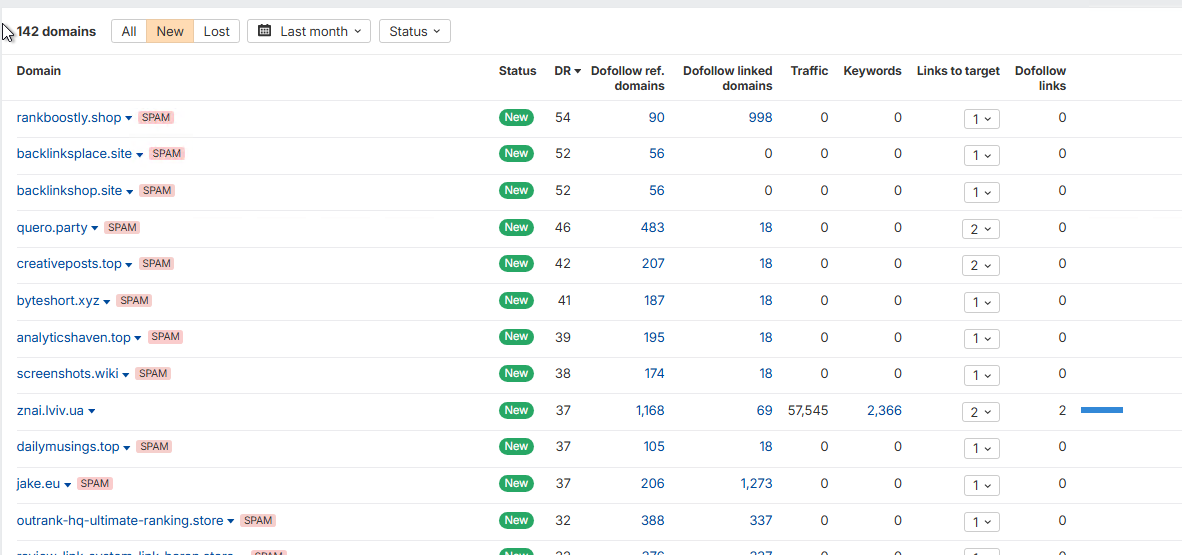Open screenshots.wiki domain link
This screenshot has height=556, width=1182.
pyautogui.click(x=67, y=373)
